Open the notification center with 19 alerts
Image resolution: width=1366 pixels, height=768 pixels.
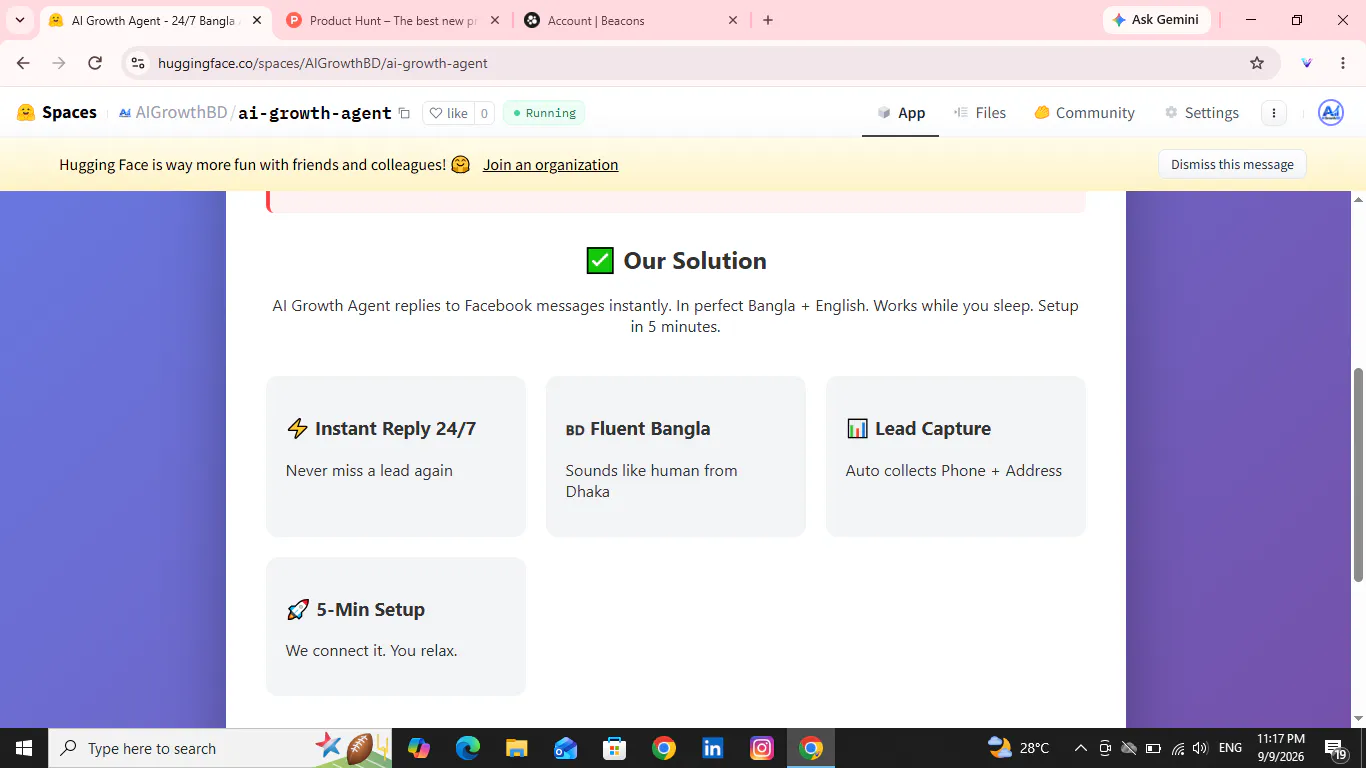click(1335, 748)
